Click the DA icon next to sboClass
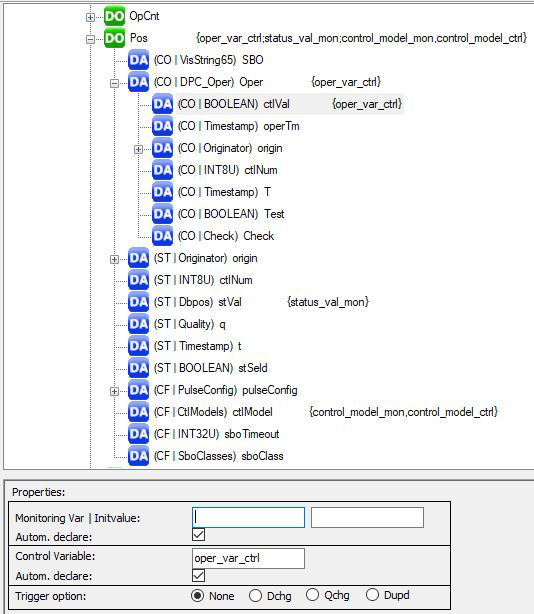534x614 pixels. pos(139,456)
